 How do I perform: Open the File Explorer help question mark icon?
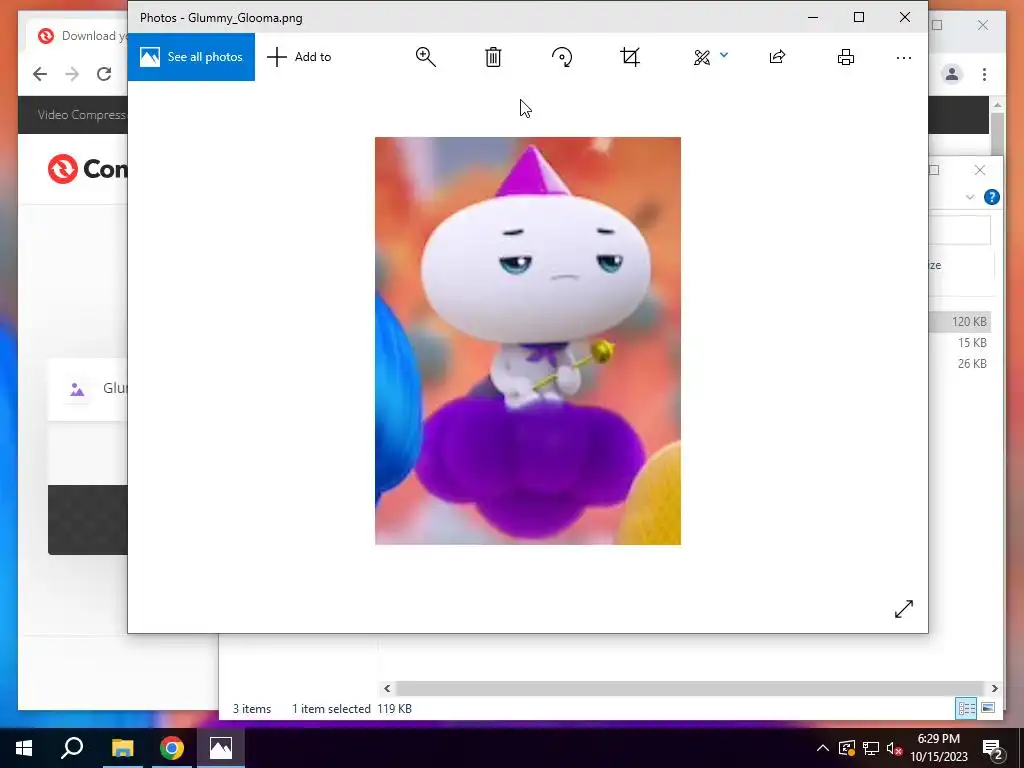991,197
